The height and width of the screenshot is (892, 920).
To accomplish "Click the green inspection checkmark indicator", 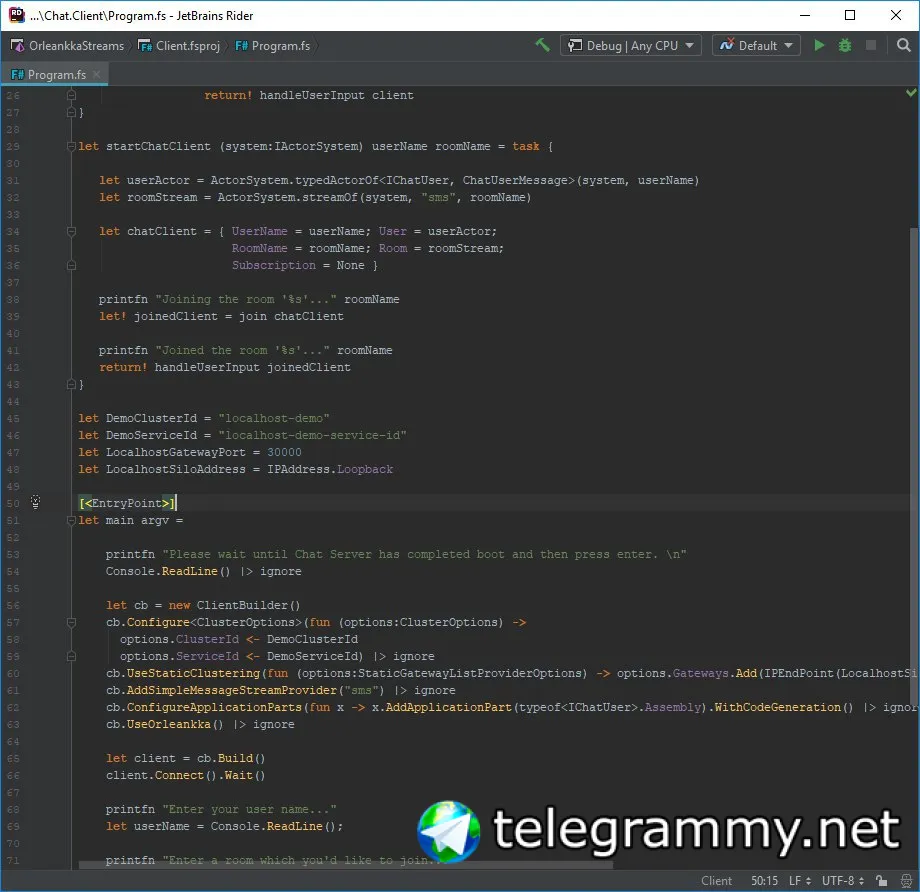I will [911, 93].
